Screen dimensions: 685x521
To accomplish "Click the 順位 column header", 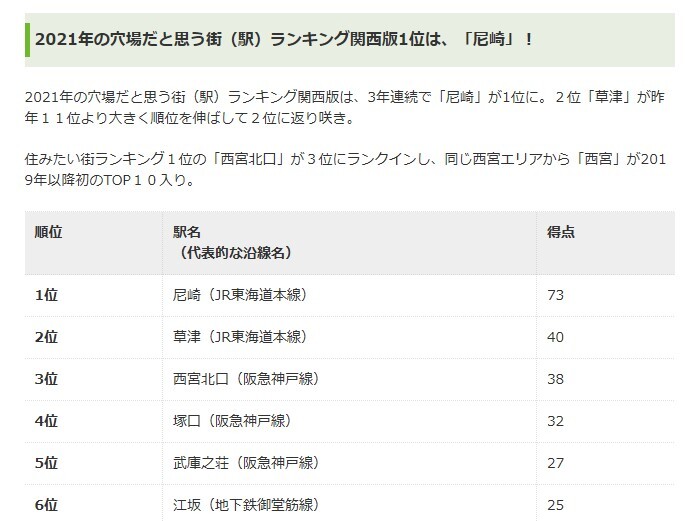I will pos(93,243).
